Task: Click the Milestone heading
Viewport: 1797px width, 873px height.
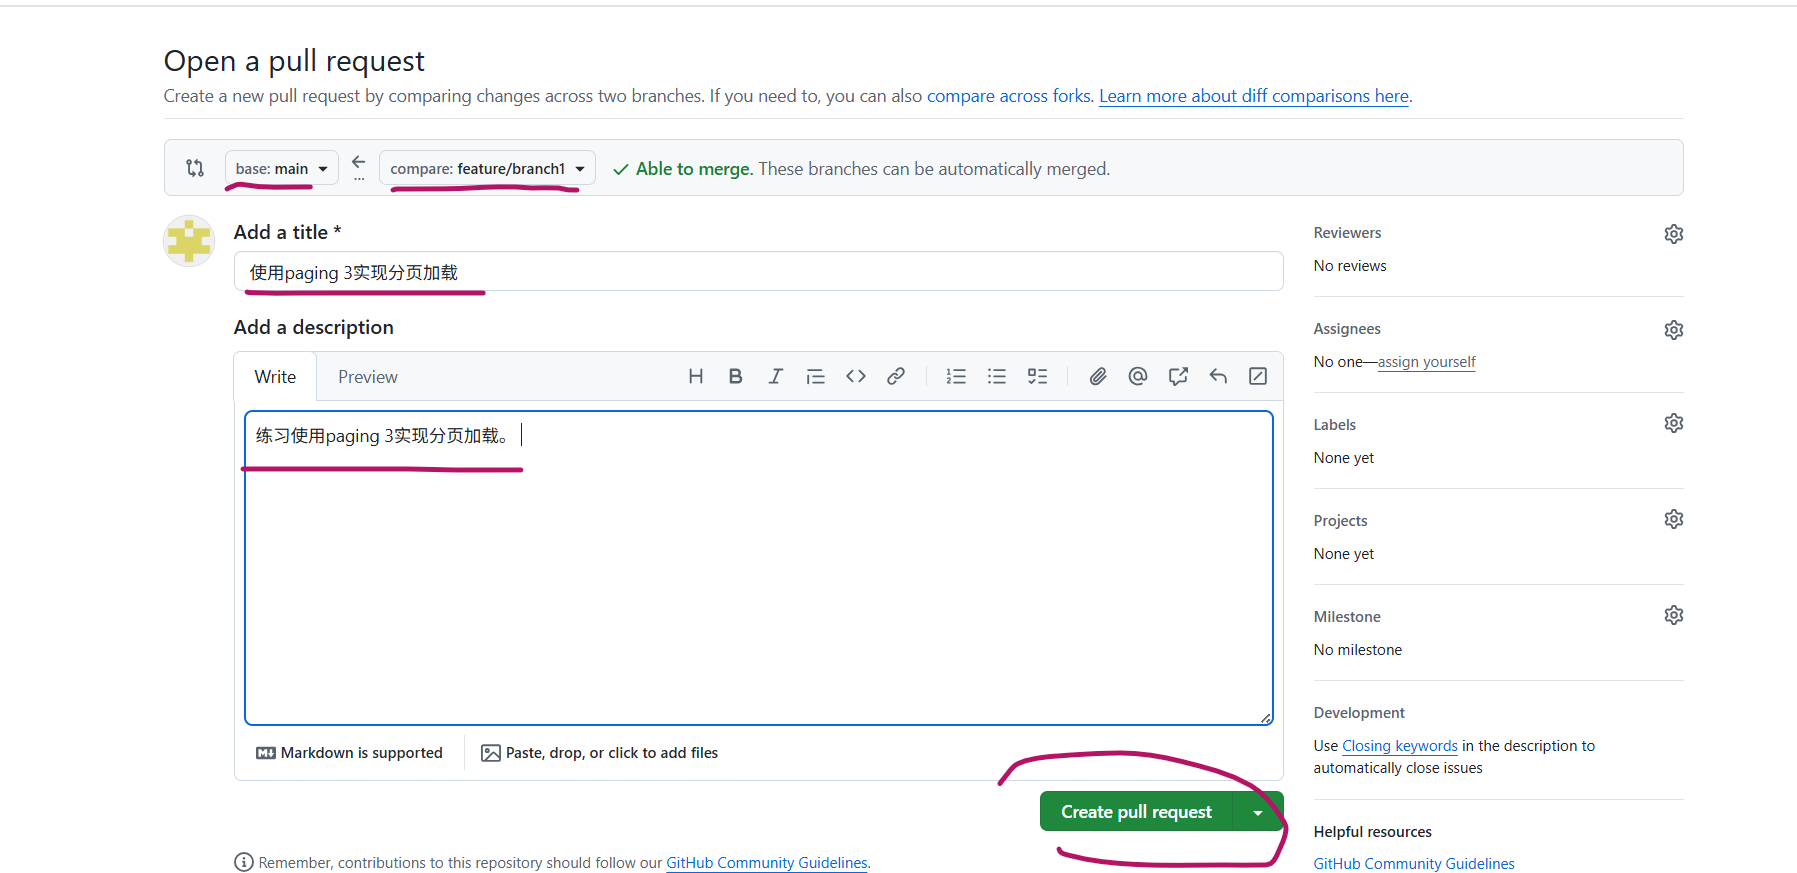Action: click(1347, 617)
